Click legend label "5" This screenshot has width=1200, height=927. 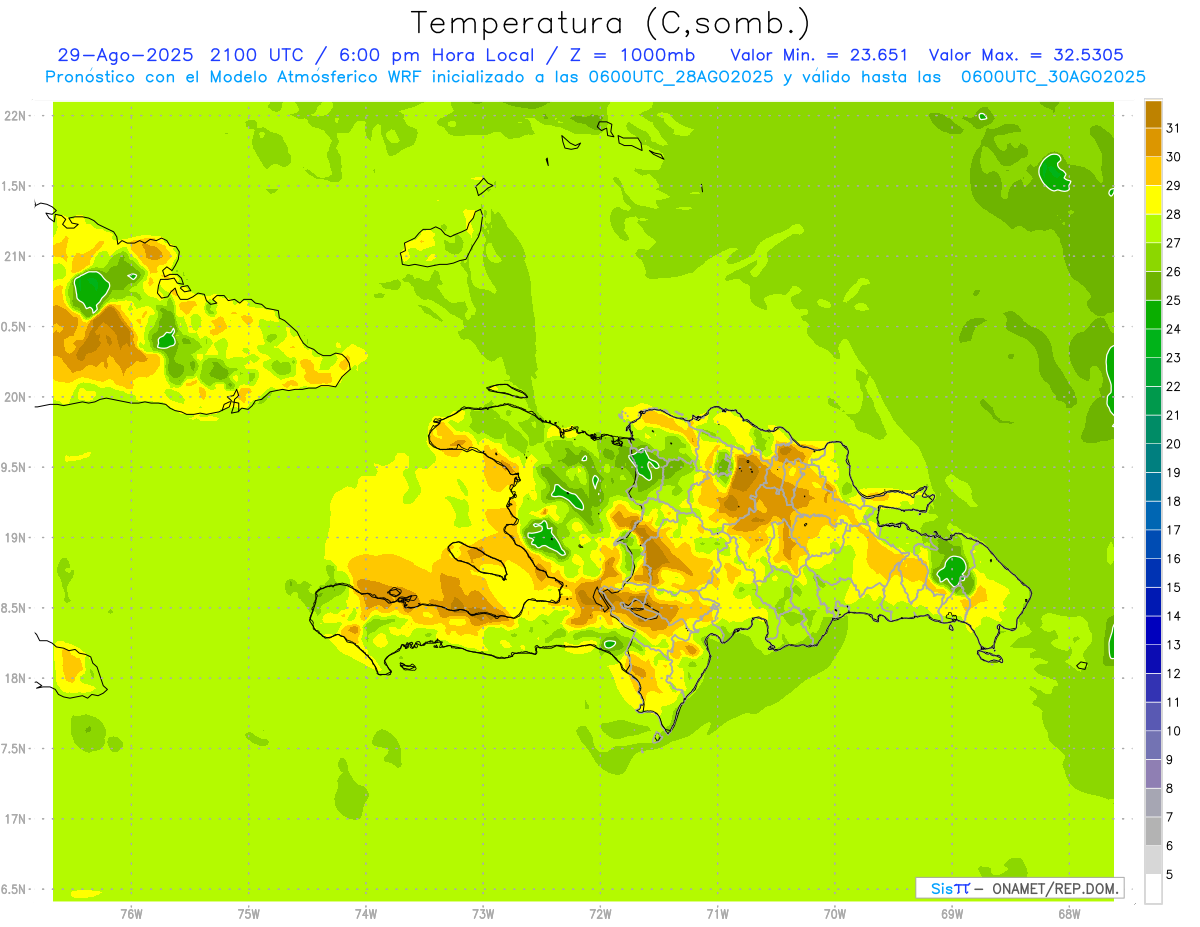tap(1170, 874)
